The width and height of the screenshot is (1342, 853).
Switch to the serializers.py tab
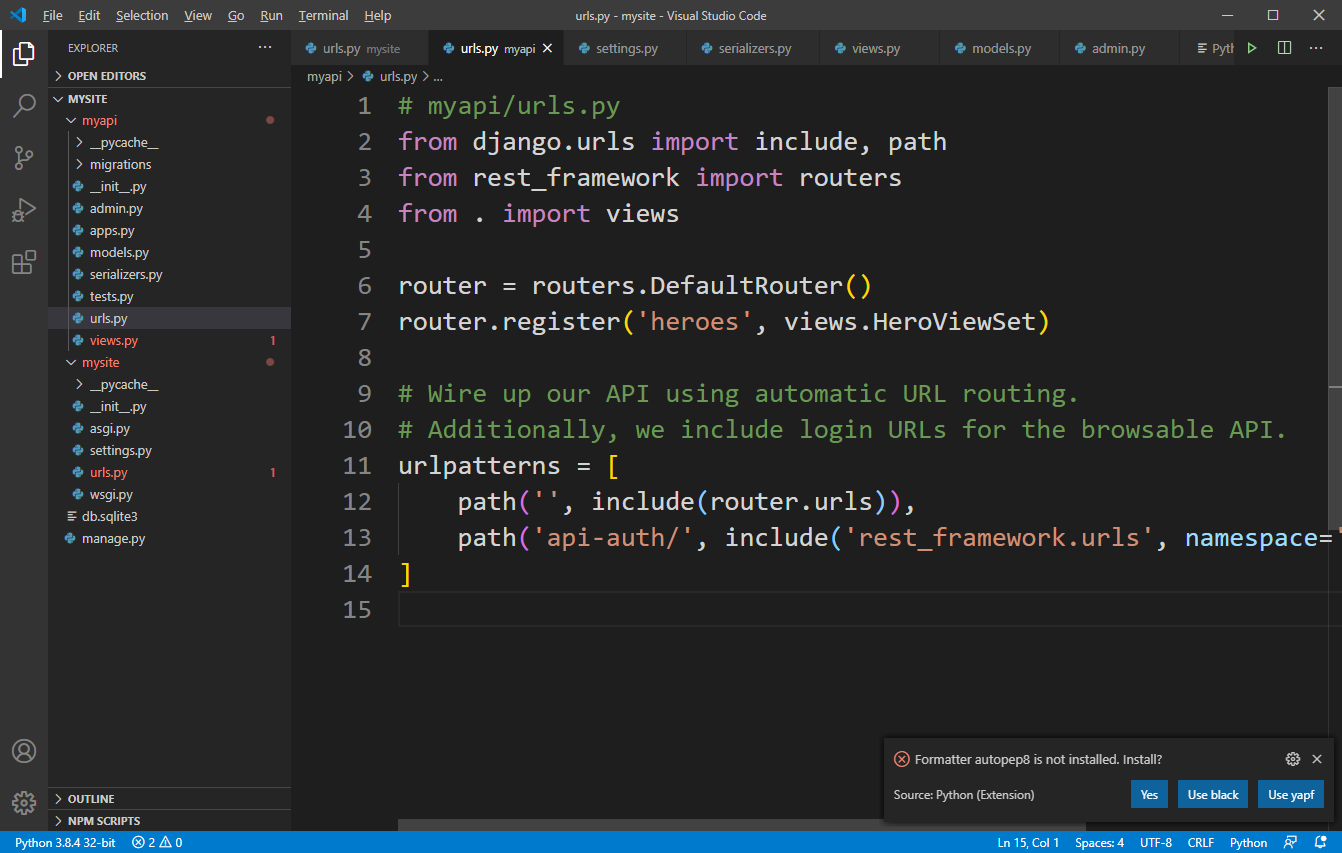(x=754, y=48)
